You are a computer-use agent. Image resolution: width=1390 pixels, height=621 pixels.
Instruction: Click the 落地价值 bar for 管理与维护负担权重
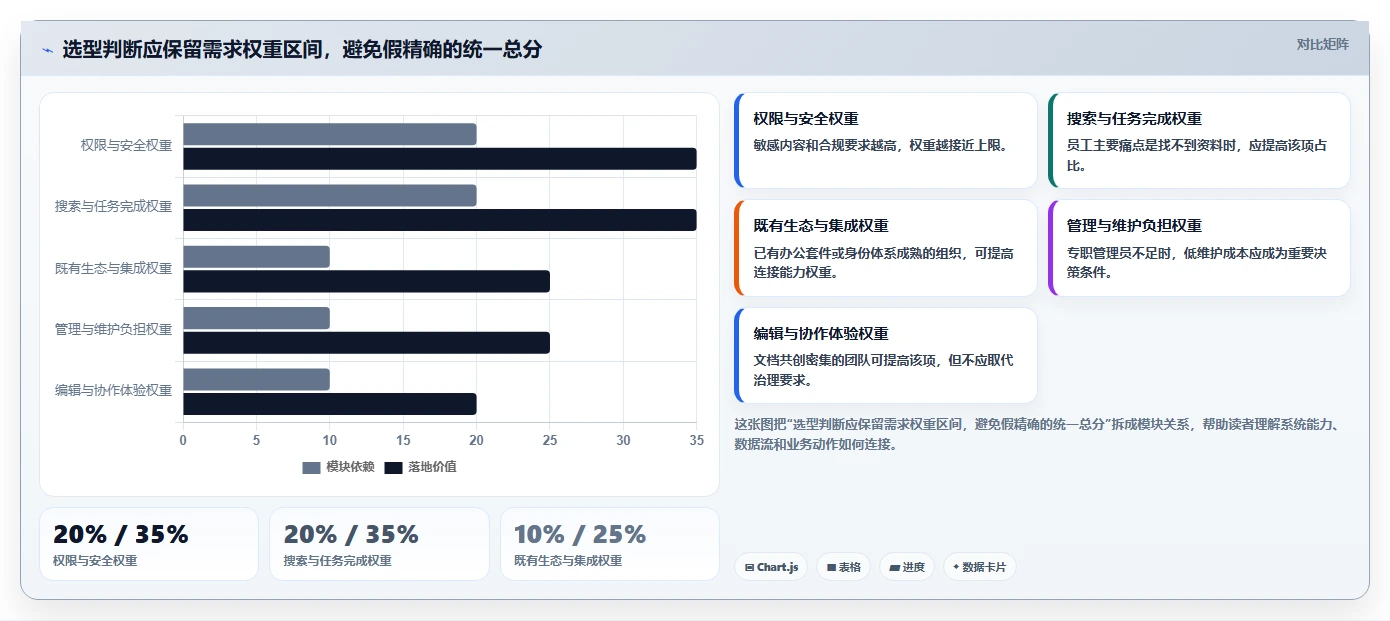coord(366,343)
